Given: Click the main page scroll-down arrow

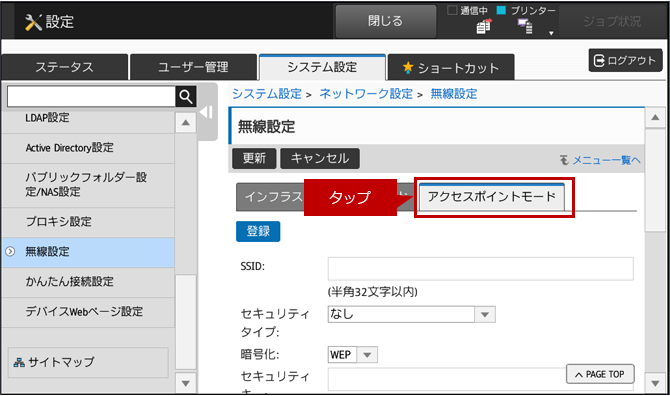Looking at the screenshot, I should coord(655,383).
